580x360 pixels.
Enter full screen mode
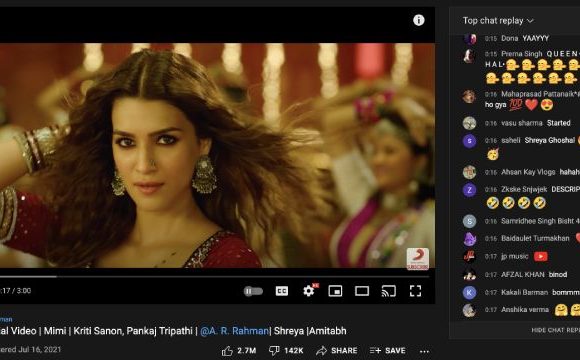[415, 291]
